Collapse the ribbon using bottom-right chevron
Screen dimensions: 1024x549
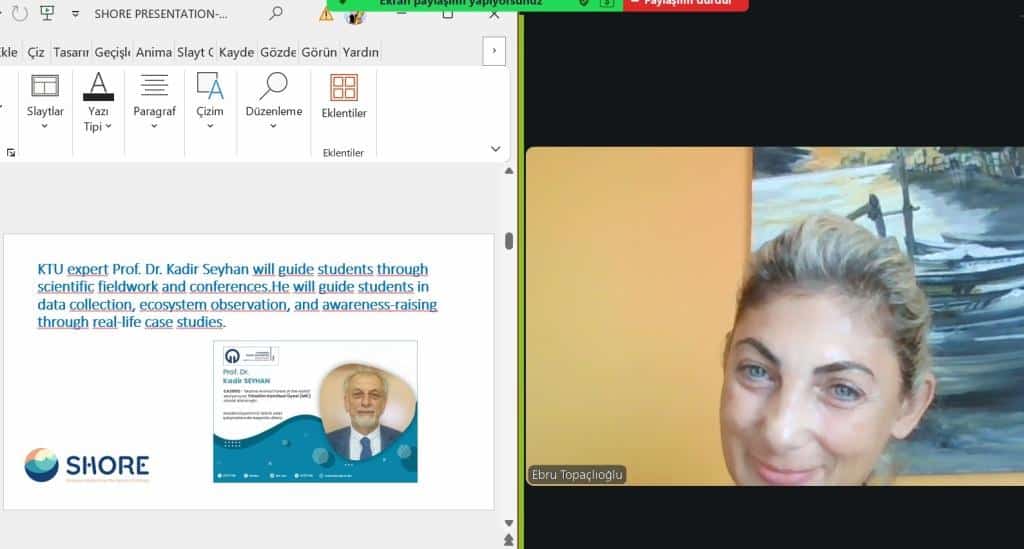[x=495, y=149]
